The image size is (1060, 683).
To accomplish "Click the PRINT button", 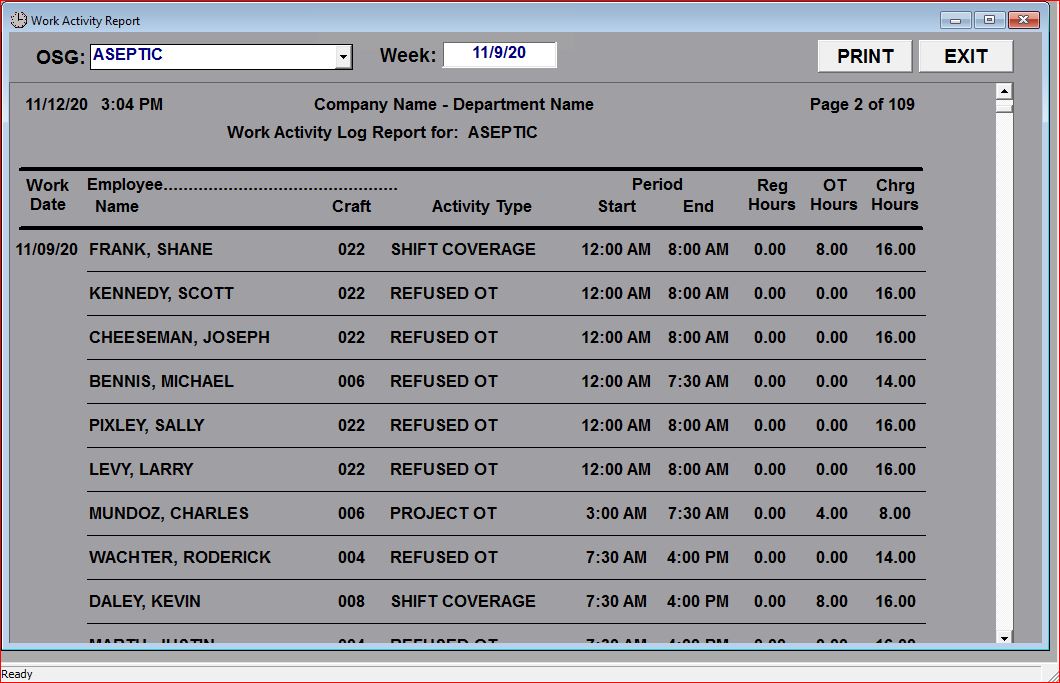I will click(865, 56).
